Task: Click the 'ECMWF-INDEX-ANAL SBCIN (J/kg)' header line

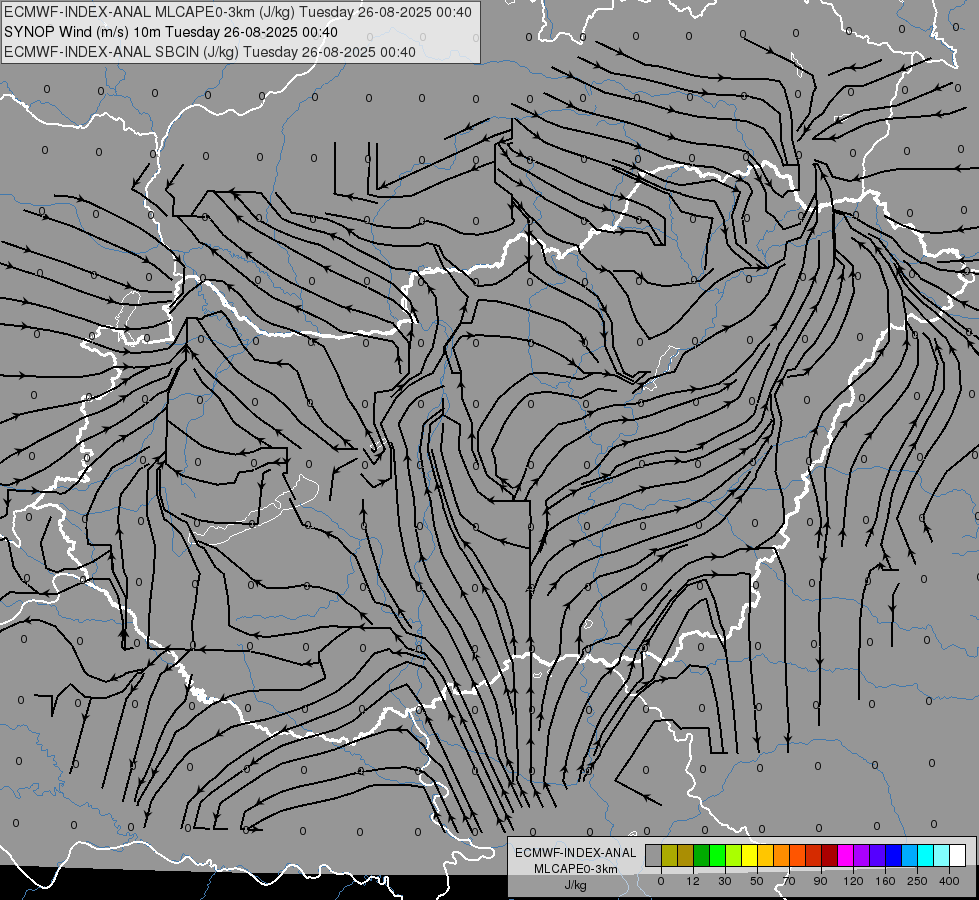Action: coord(210,52)
